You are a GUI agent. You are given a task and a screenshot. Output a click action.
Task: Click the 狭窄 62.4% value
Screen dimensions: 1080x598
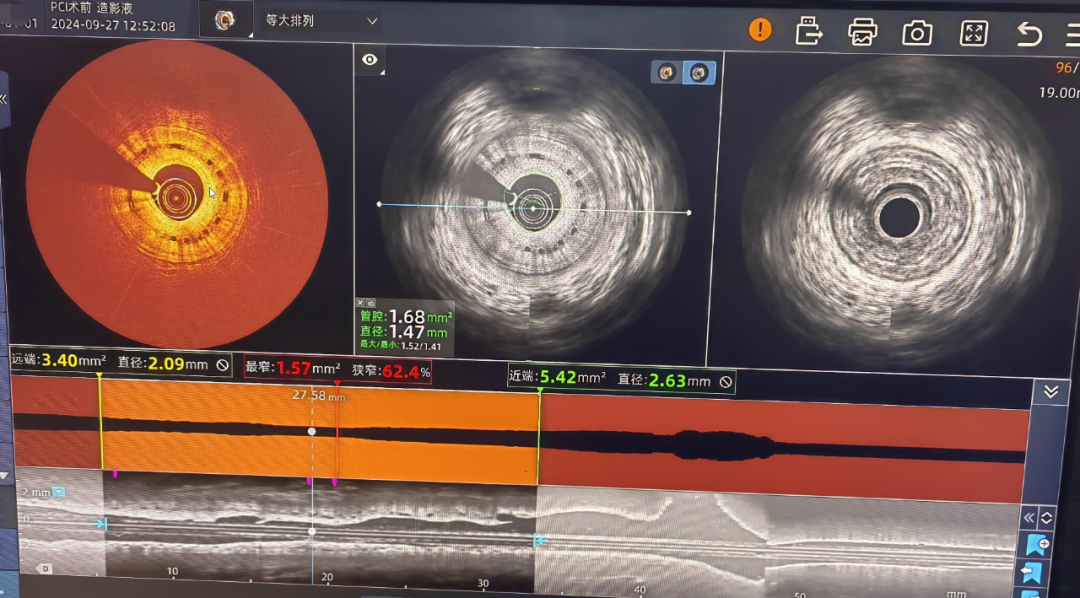[391, 371]
